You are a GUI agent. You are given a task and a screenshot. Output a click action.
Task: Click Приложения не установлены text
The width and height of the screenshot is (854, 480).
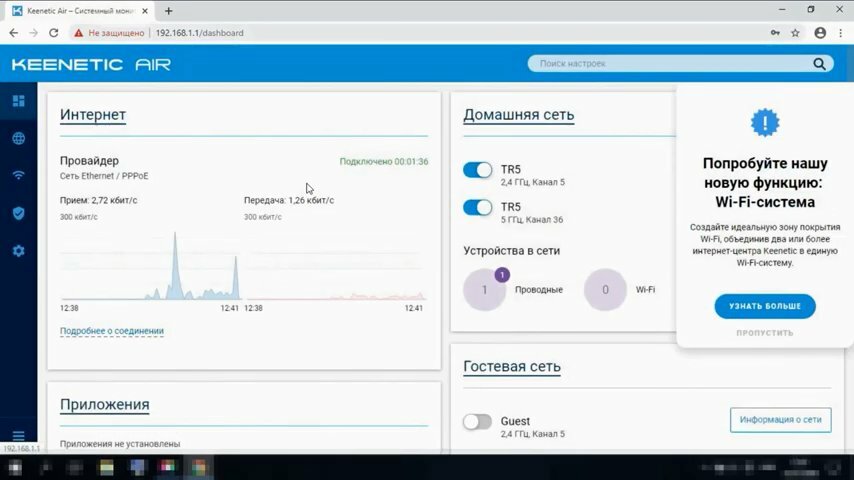[120, 444]
